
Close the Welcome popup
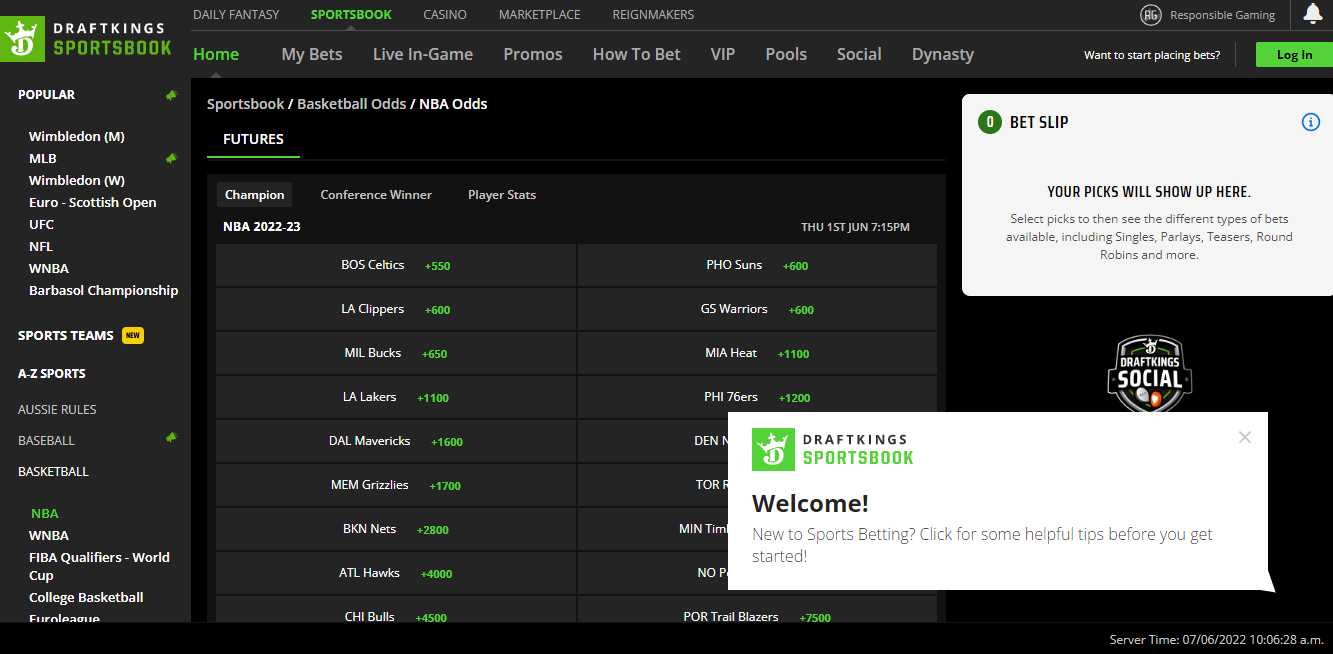1244,437
